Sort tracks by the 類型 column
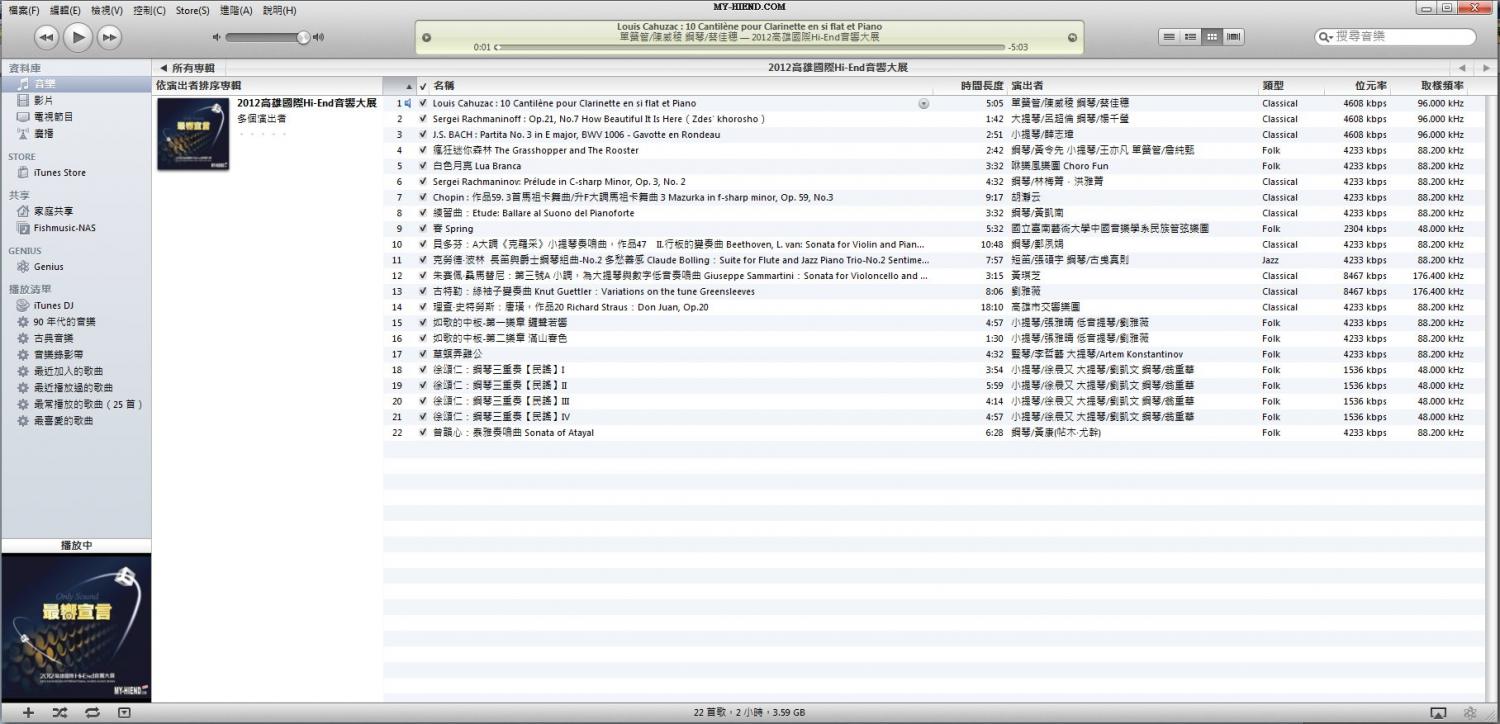 [x=1290, y=86]
